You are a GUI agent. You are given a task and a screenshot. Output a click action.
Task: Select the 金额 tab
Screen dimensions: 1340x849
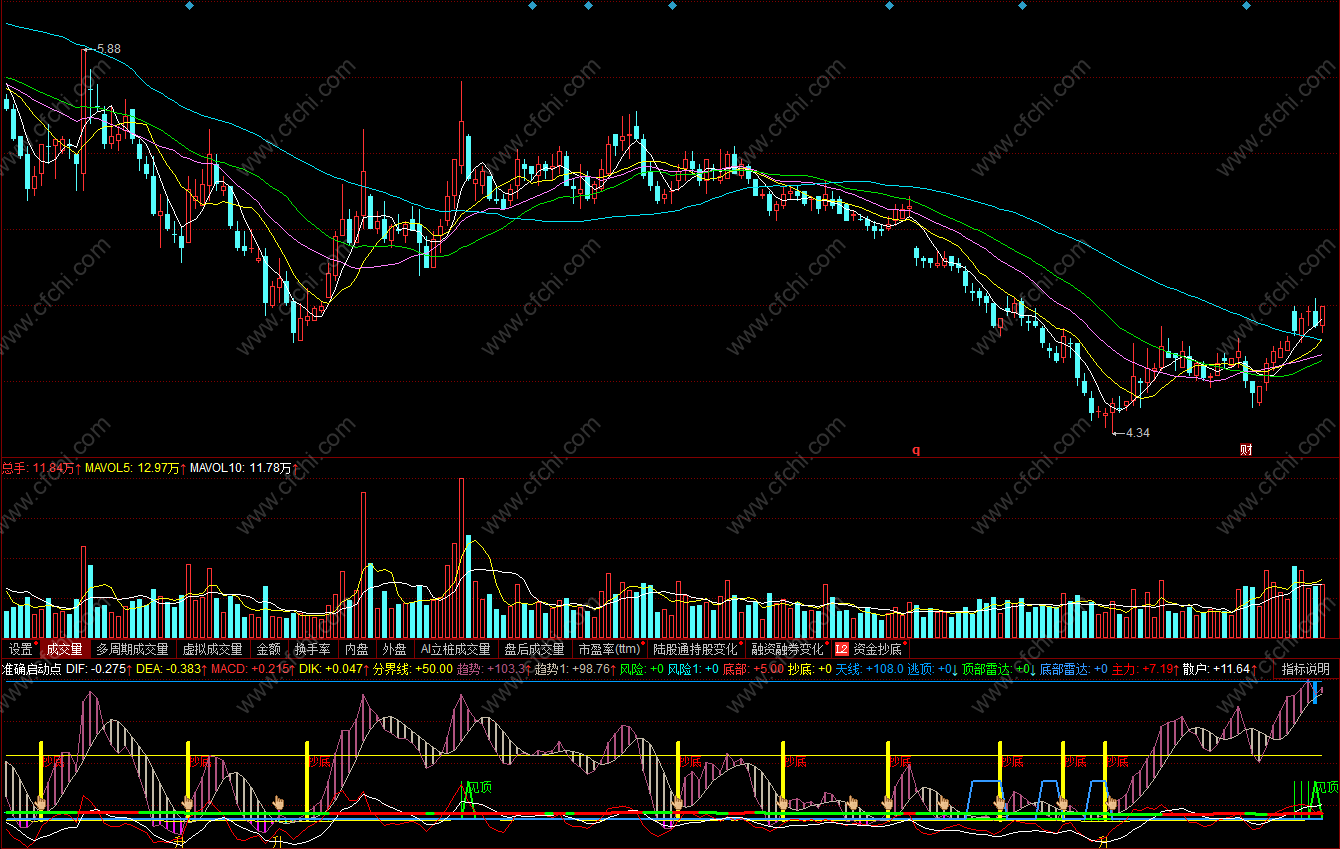tap(268, 649)
